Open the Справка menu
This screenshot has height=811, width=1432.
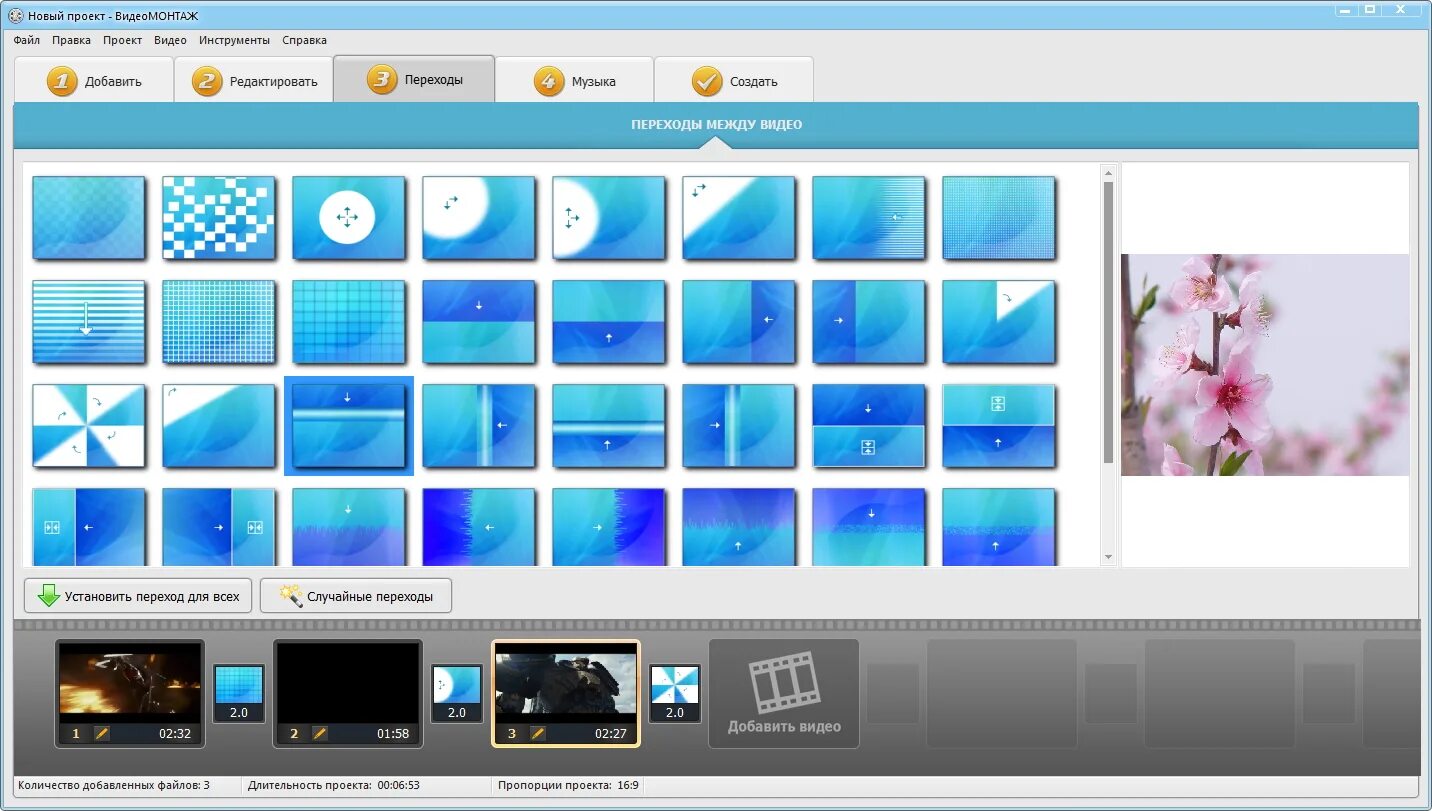pos(304,40)
